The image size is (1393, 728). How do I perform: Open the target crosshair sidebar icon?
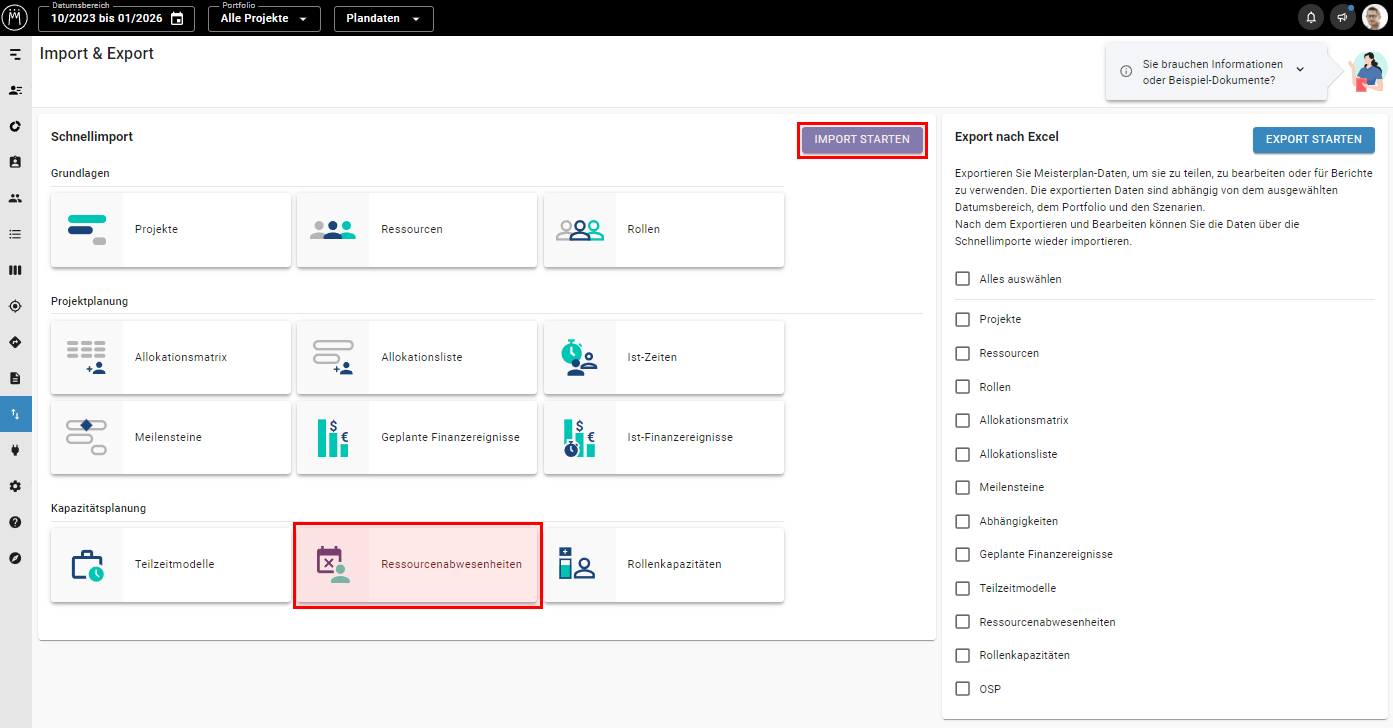pos(15,306)
